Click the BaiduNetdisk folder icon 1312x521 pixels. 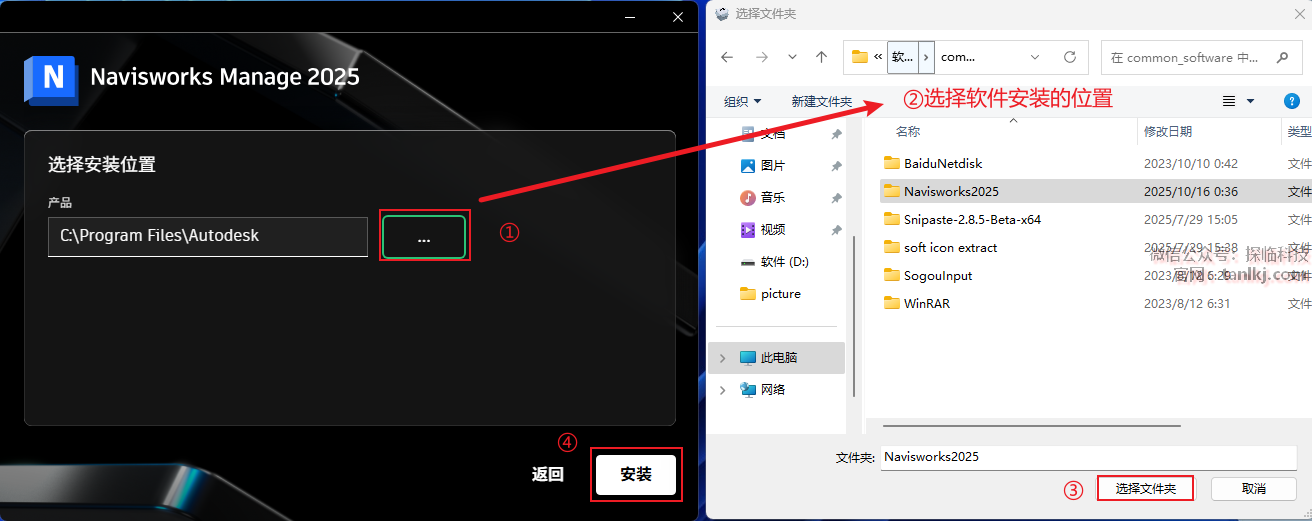coord(892,163)
